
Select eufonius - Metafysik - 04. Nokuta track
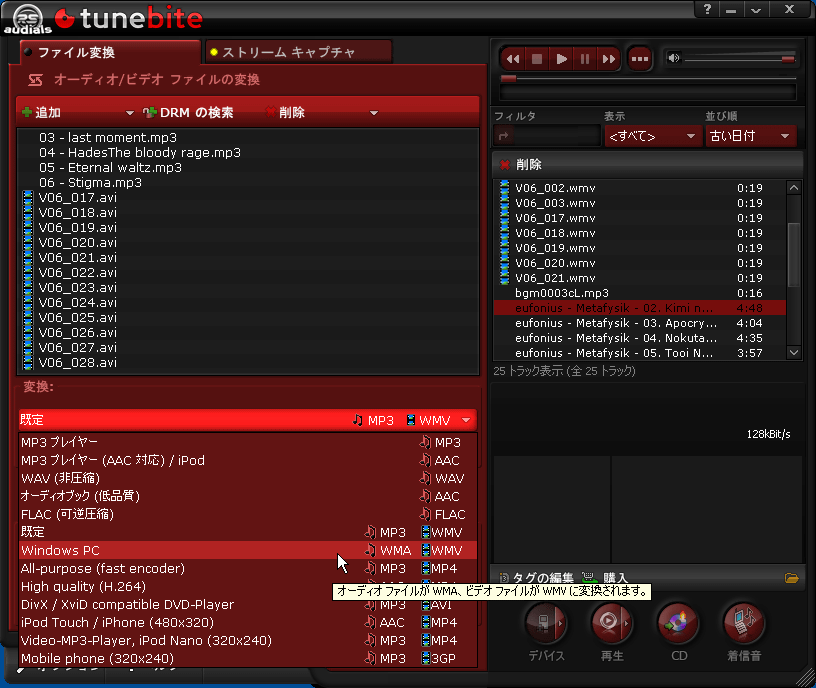click(639, 338)
